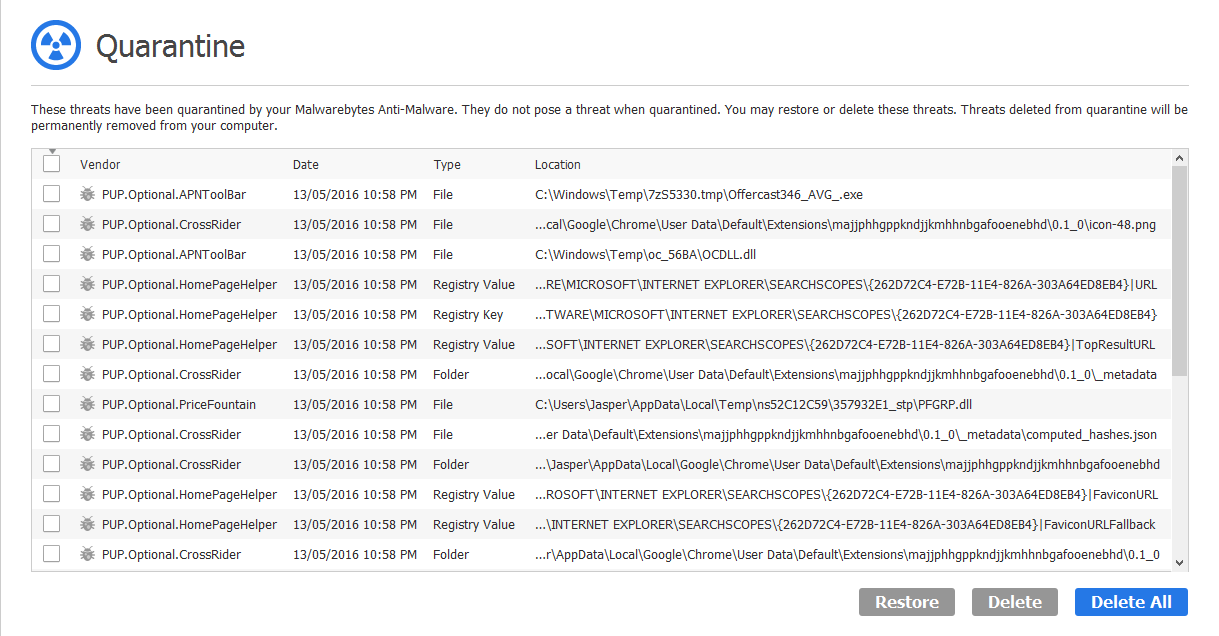Sort threats by the Type column header
The height and width of the screenshot is (636, 1219).
pyautogui.click(x=446, y=164)
